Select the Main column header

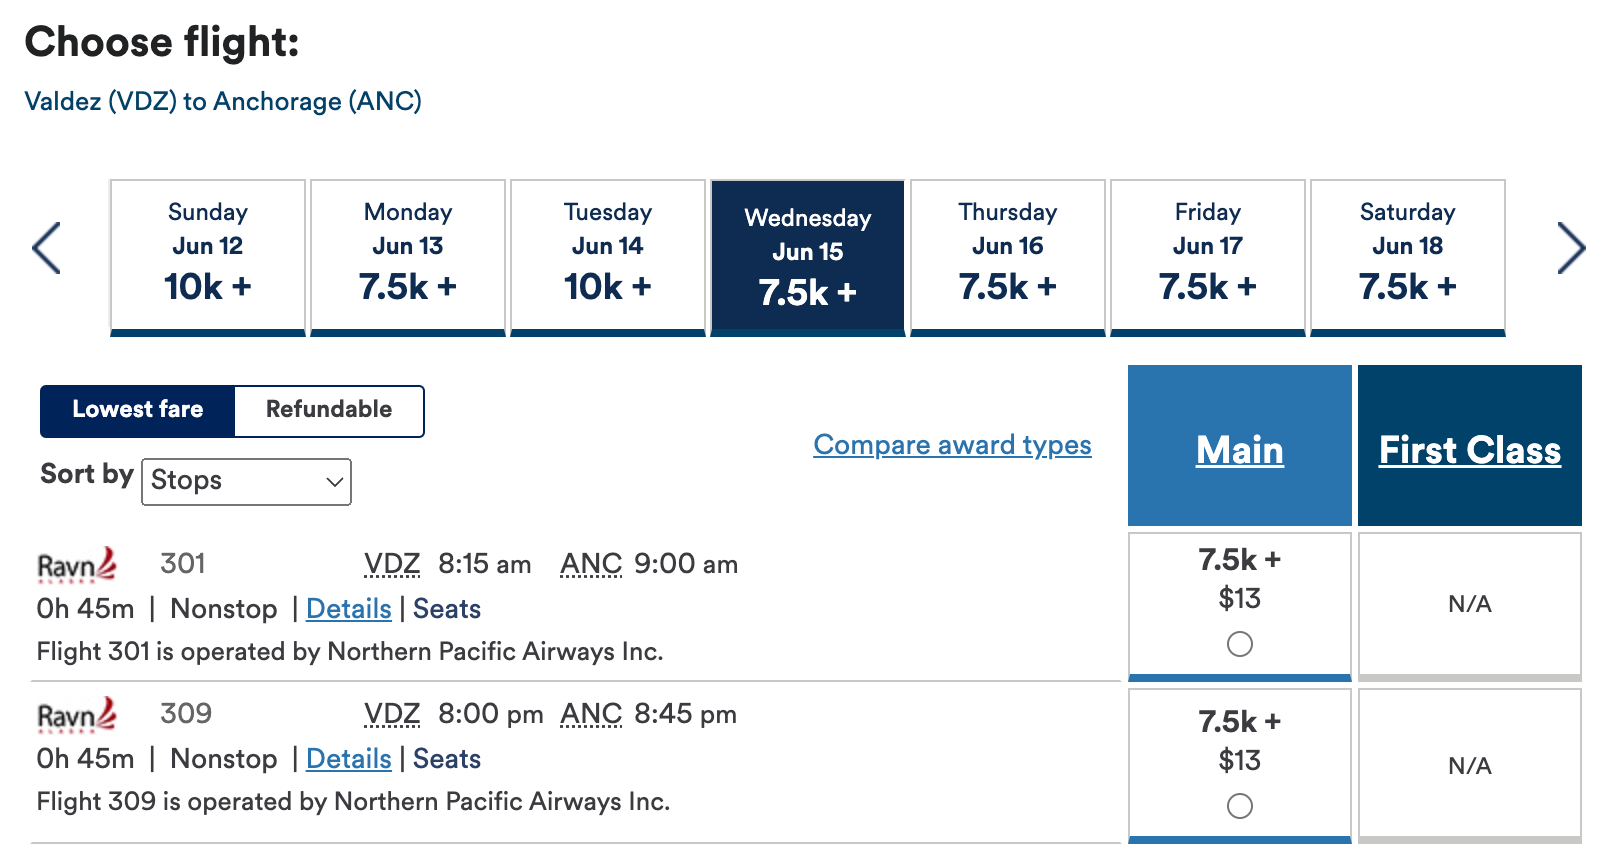[1239, 450]
